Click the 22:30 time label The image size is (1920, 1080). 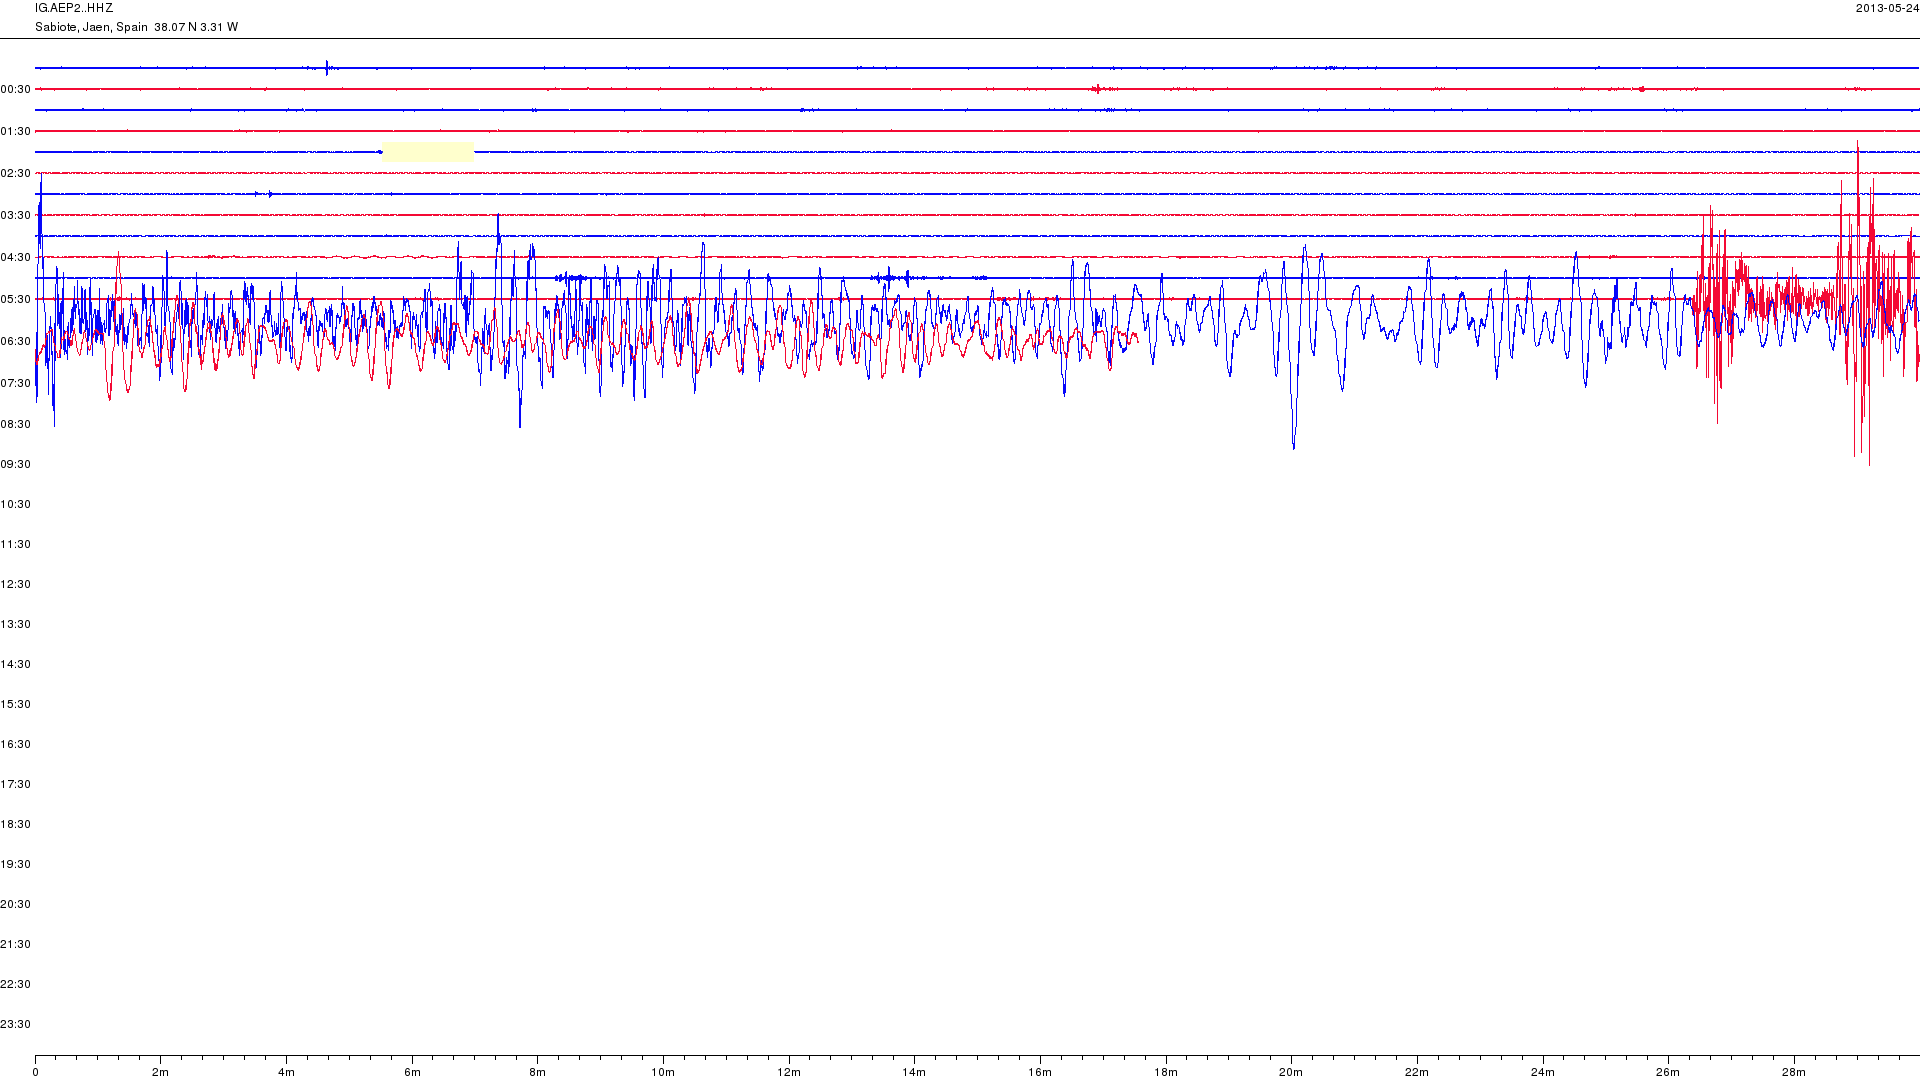point(16,985)
